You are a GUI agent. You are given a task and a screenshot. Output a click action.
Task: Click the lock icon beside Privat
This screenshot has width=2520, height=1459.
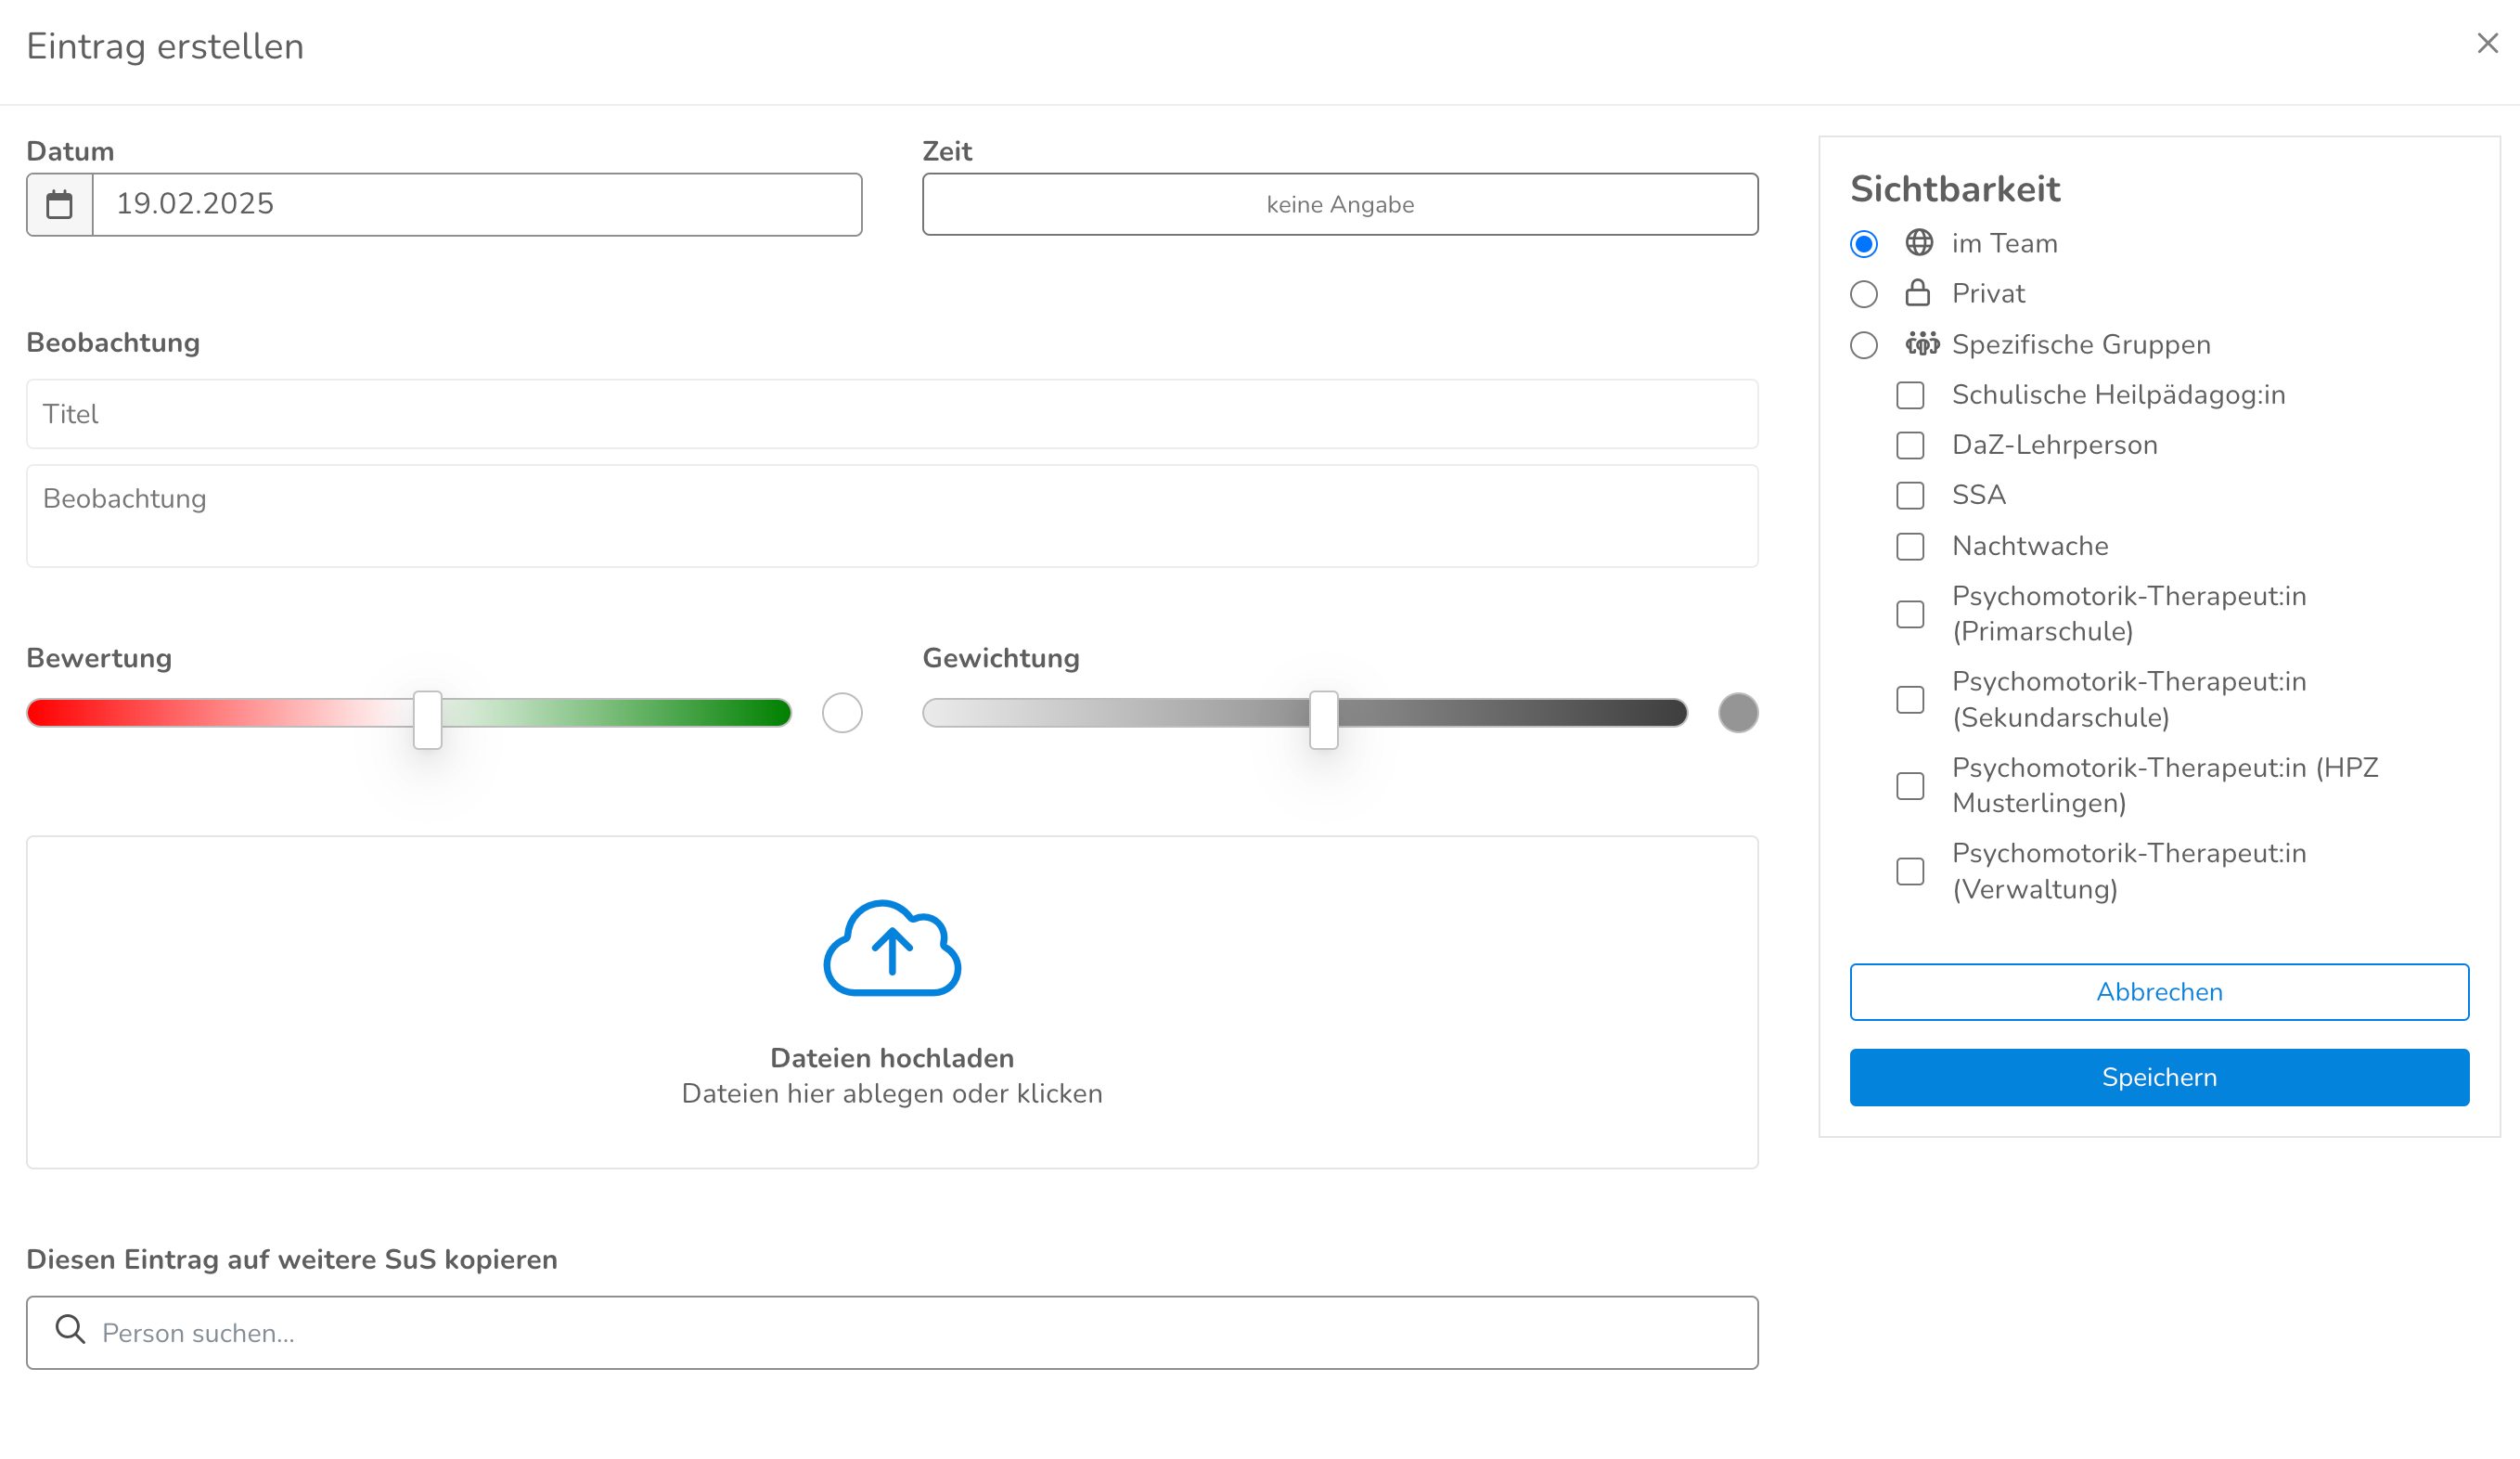[x=1917, y=293]
